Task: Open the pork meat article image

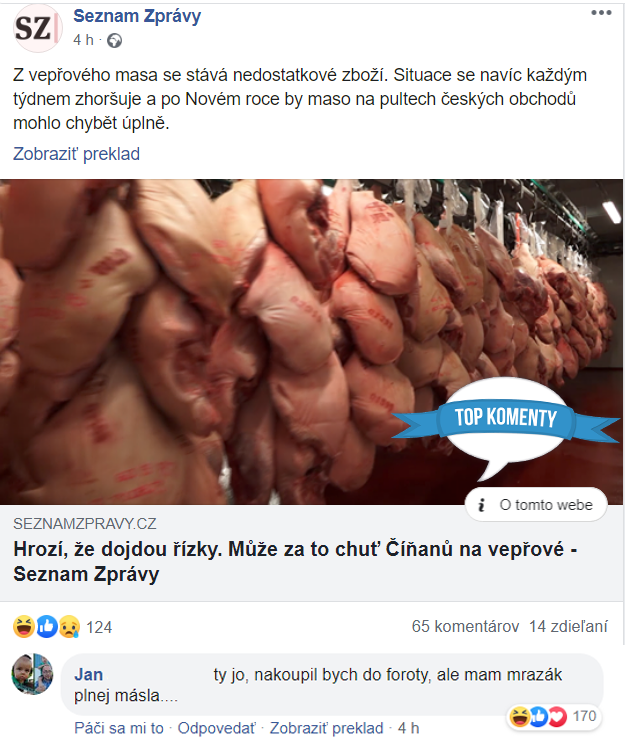Action: click(x=312, y=342)
